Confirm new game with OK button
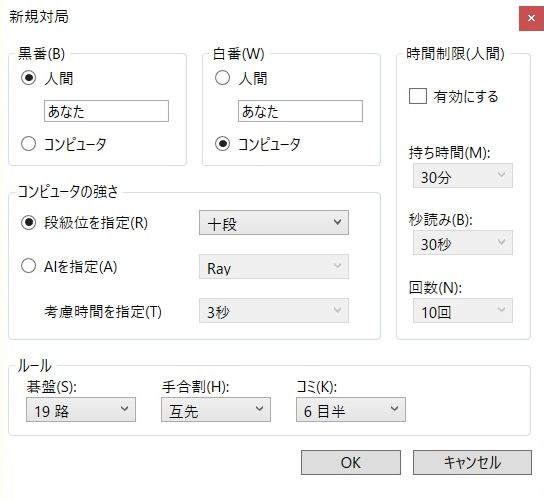The image size is (544, 501). click(351, 462)
